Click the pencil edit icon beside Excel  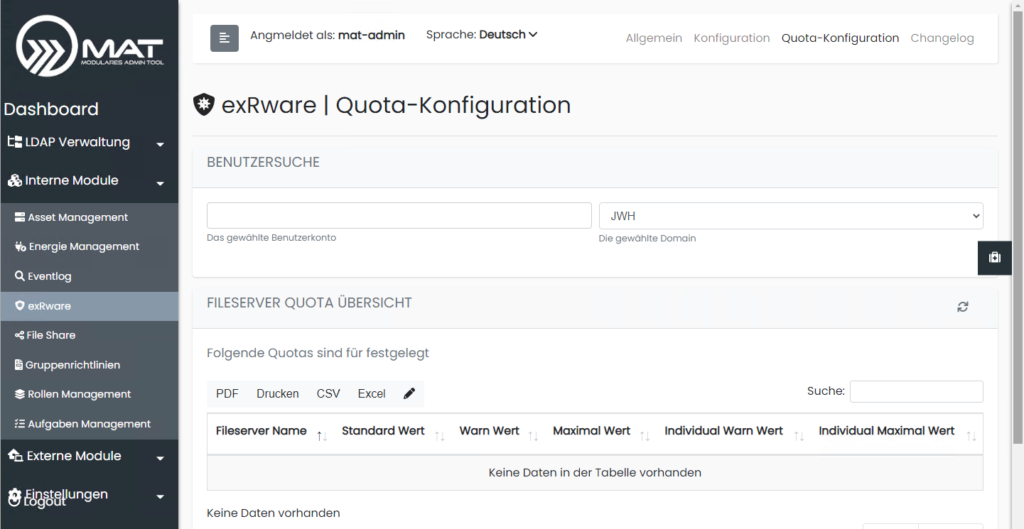[409, 394]
